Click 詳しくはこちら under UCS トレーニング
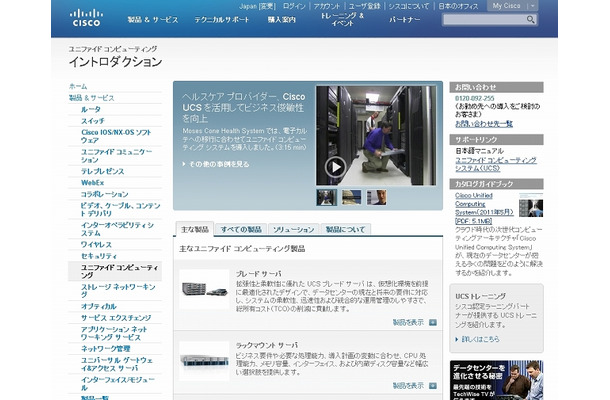The image size is (610, 400). (x=480, y=339)
